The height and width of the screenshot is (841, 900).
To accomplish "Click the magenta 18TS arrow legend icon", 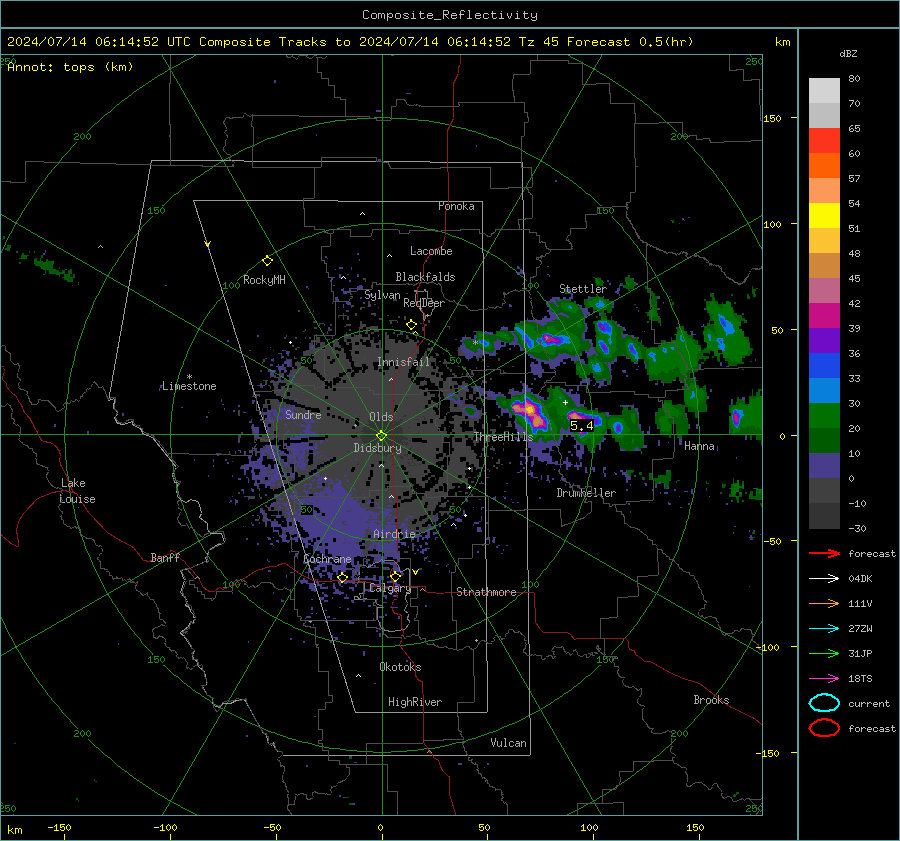I will 824,679.
